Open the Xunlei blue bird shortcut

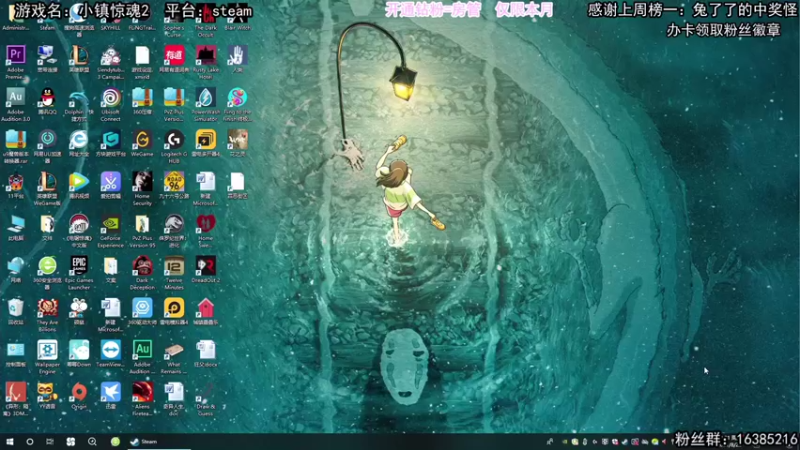coord(111,392)
